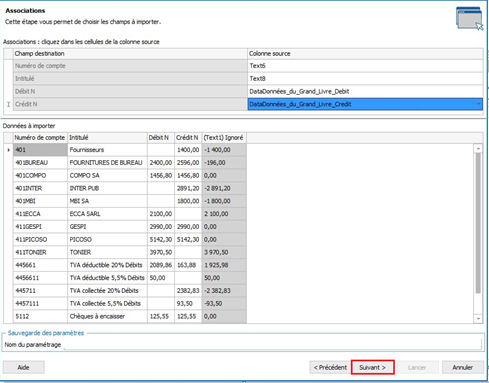
Task: Click the TVA déductible 20% Débits cell
Action: point(107,265)
